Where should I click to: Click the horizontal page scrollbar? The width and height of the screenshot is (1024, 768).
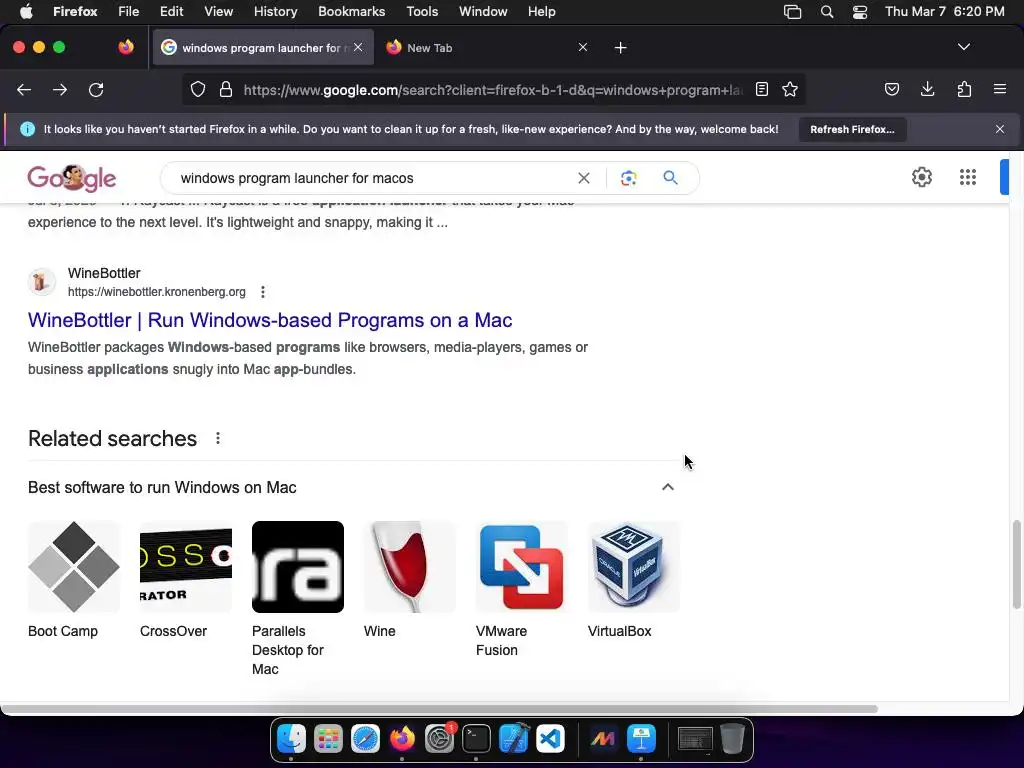coord(439,709)
